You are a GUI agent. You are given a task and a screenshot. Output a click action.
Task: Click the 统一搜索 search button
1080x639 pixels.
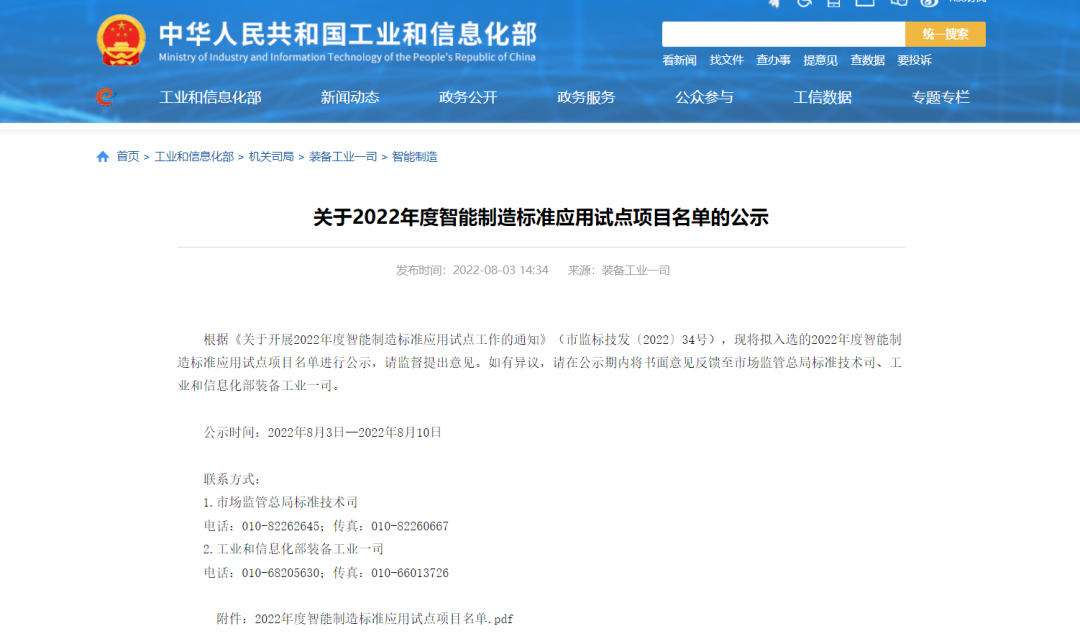pyautogui.click(x=945, y=34)
